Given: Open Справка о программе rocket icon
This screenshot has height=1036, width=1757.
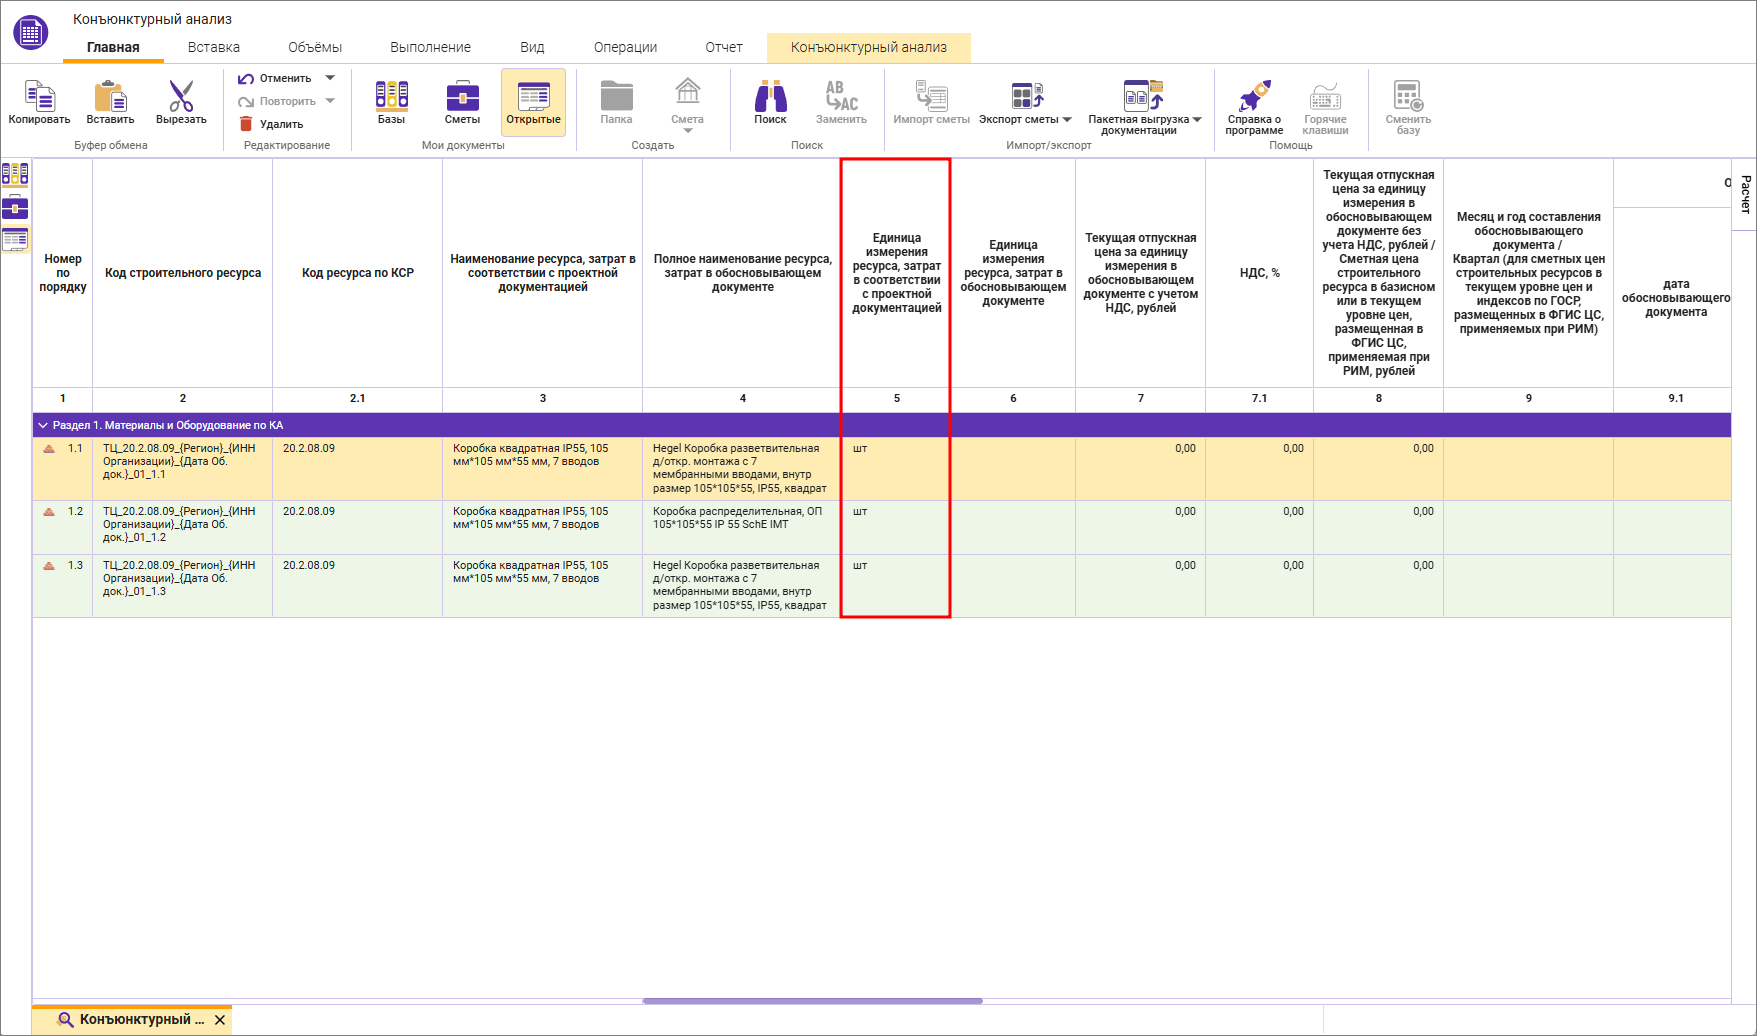Looking at the screenshot, I should click(1254, 97).
